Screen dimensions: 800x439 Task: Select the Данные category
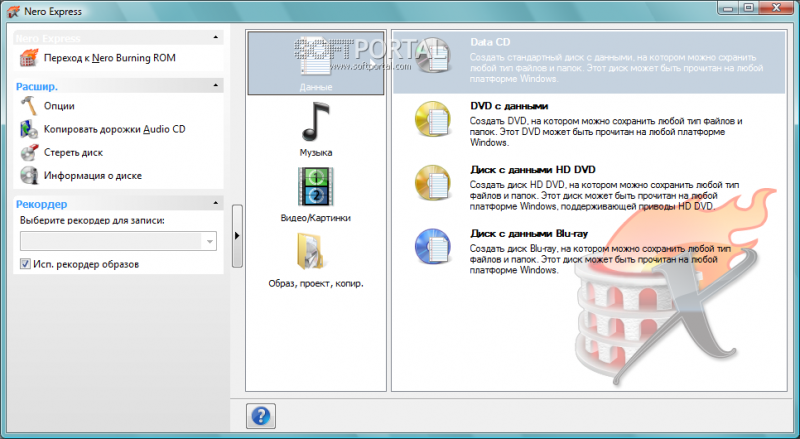pyautogui.click(x=316, y=63)
